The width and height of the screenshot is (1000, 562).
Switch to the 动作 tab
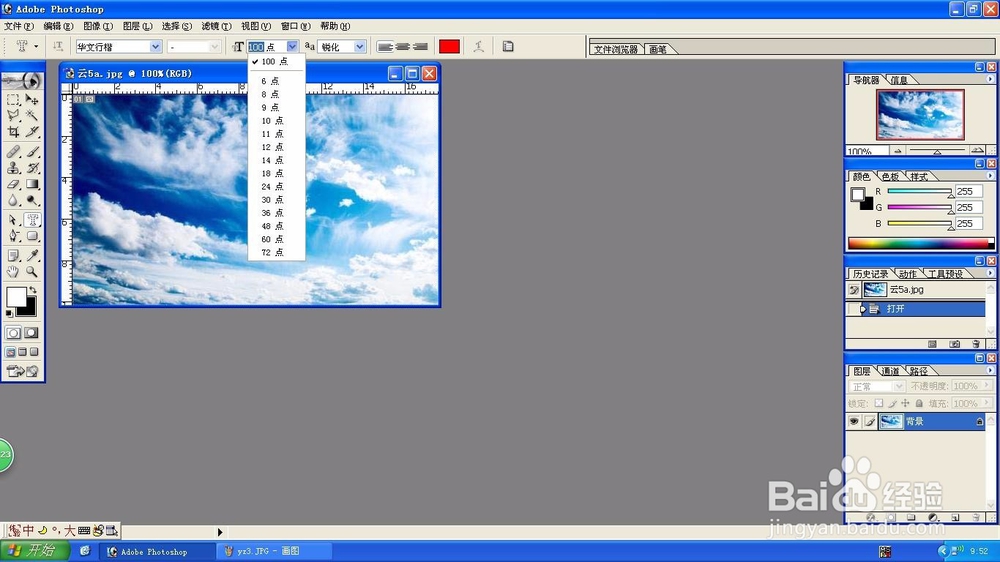[908, 274]
